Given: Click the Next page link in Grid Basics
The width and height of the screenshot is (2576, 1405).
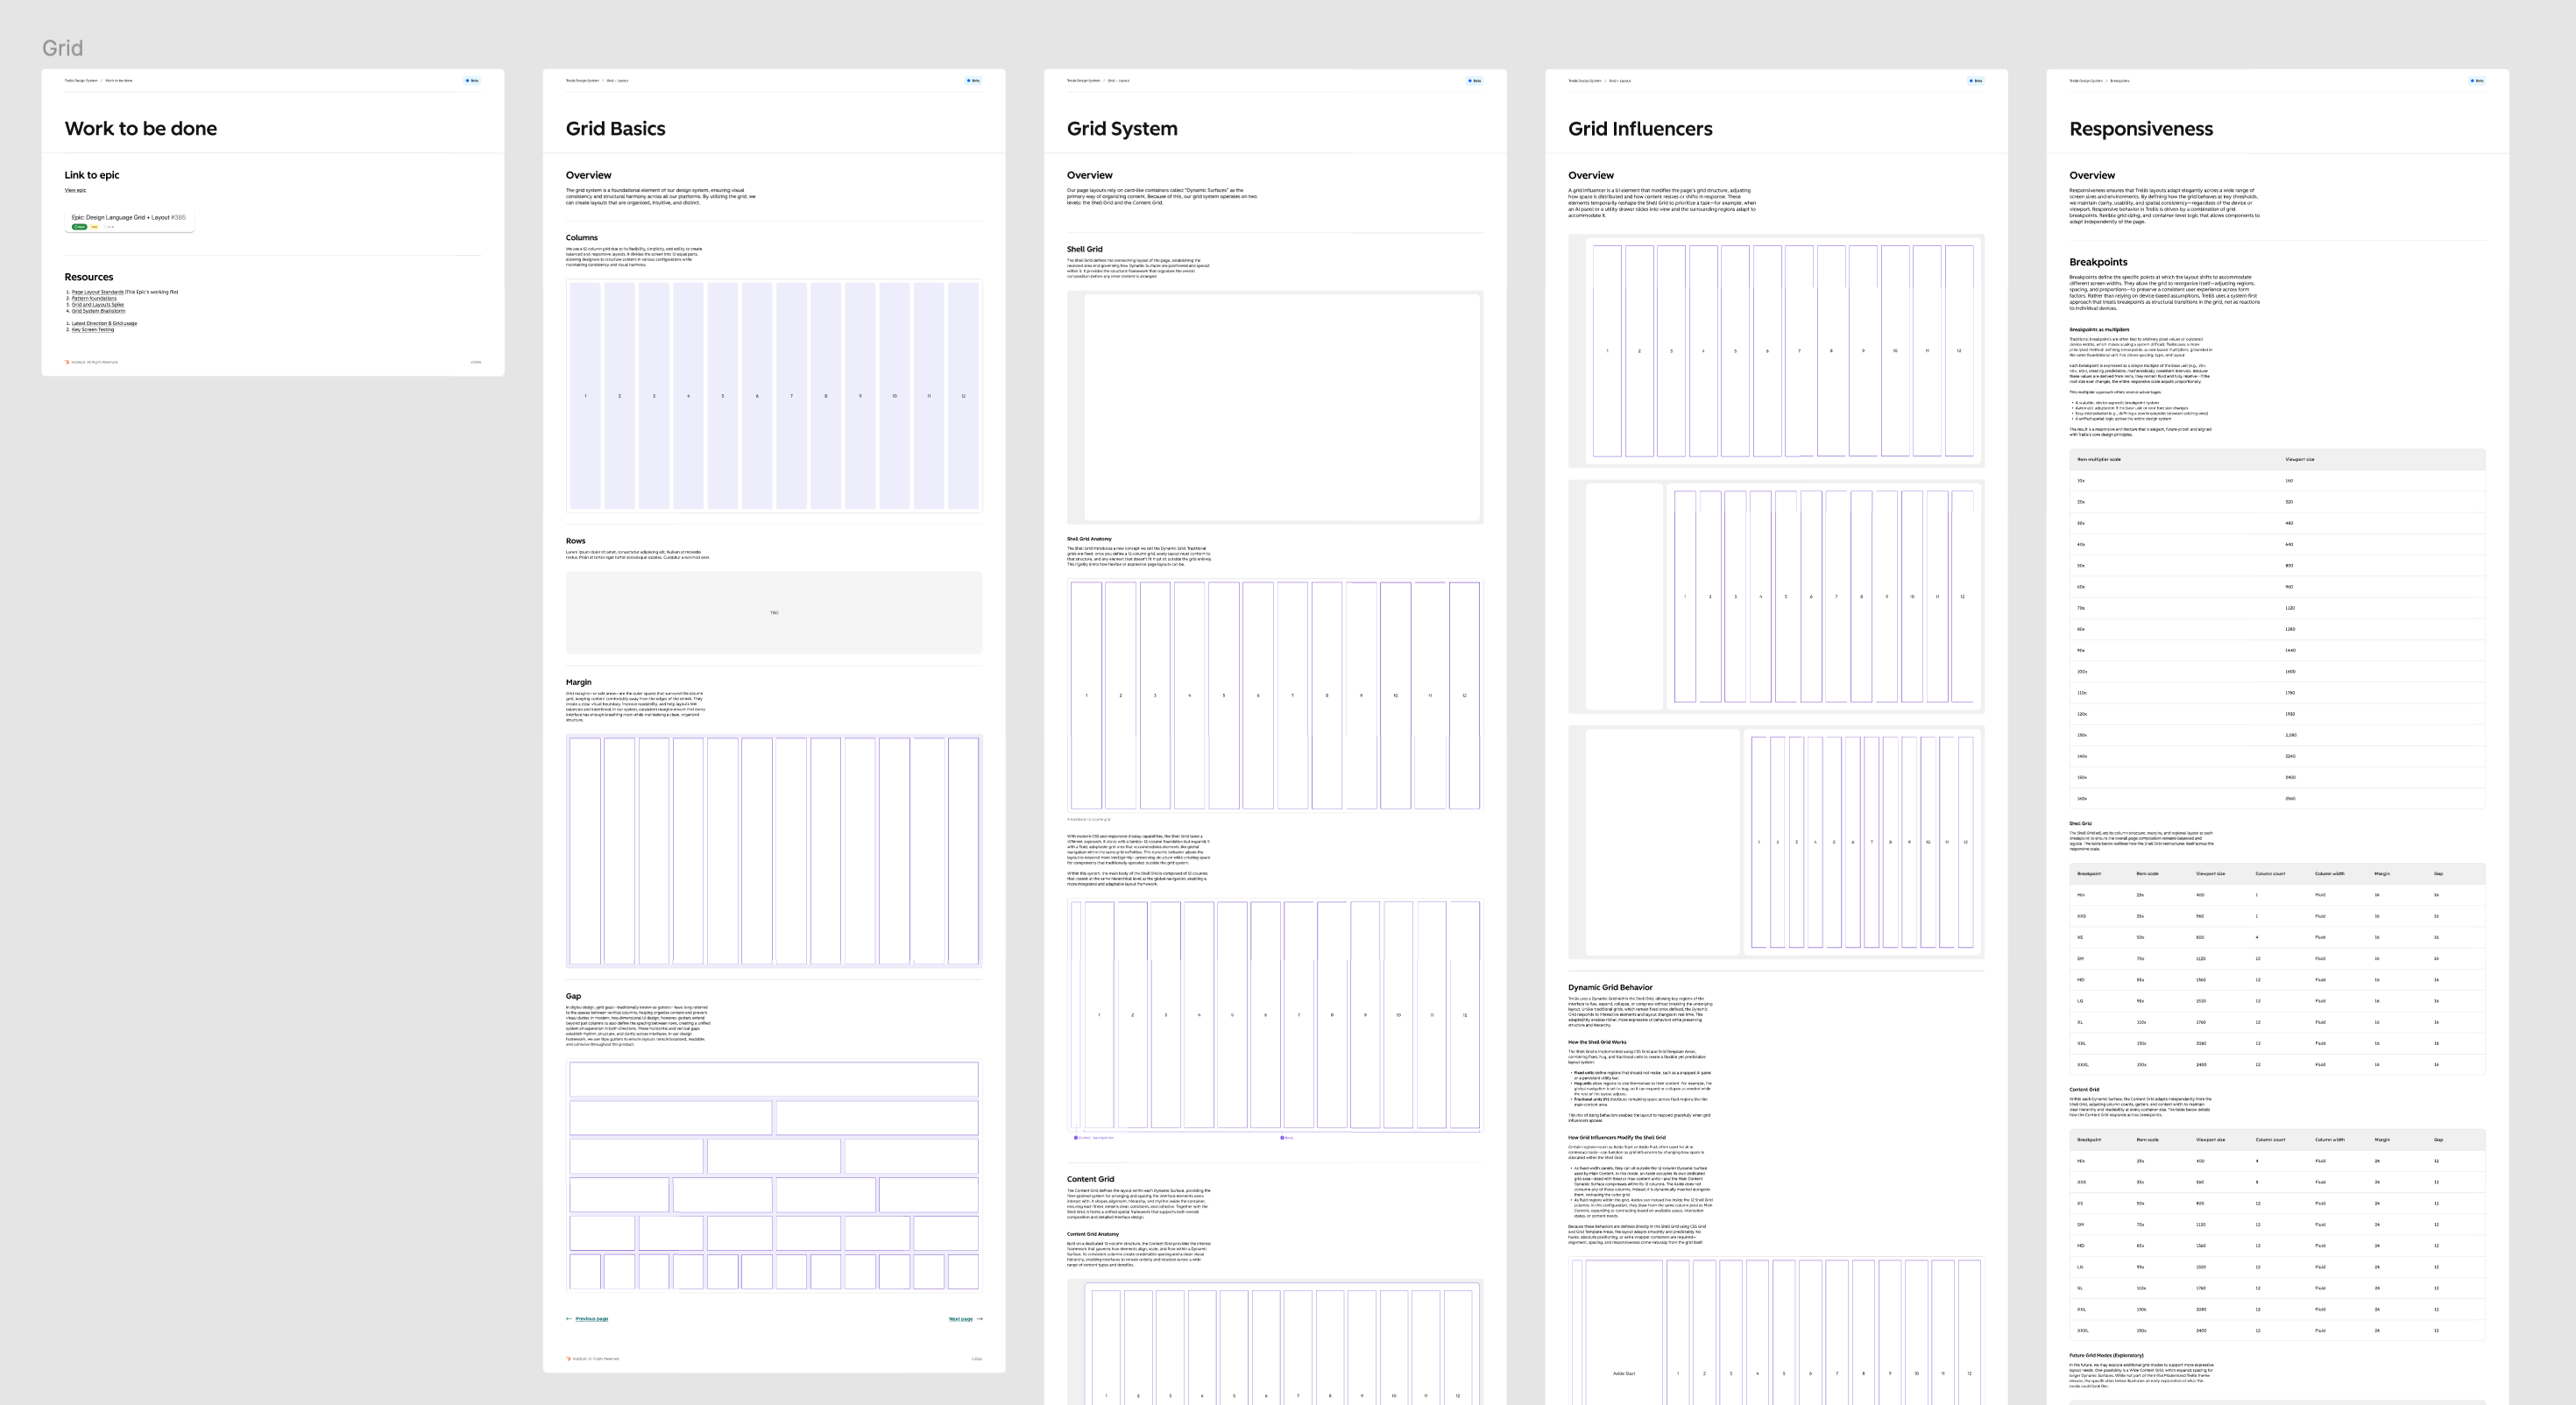Looking at the screenshot, I should [x=961, y=1319].
